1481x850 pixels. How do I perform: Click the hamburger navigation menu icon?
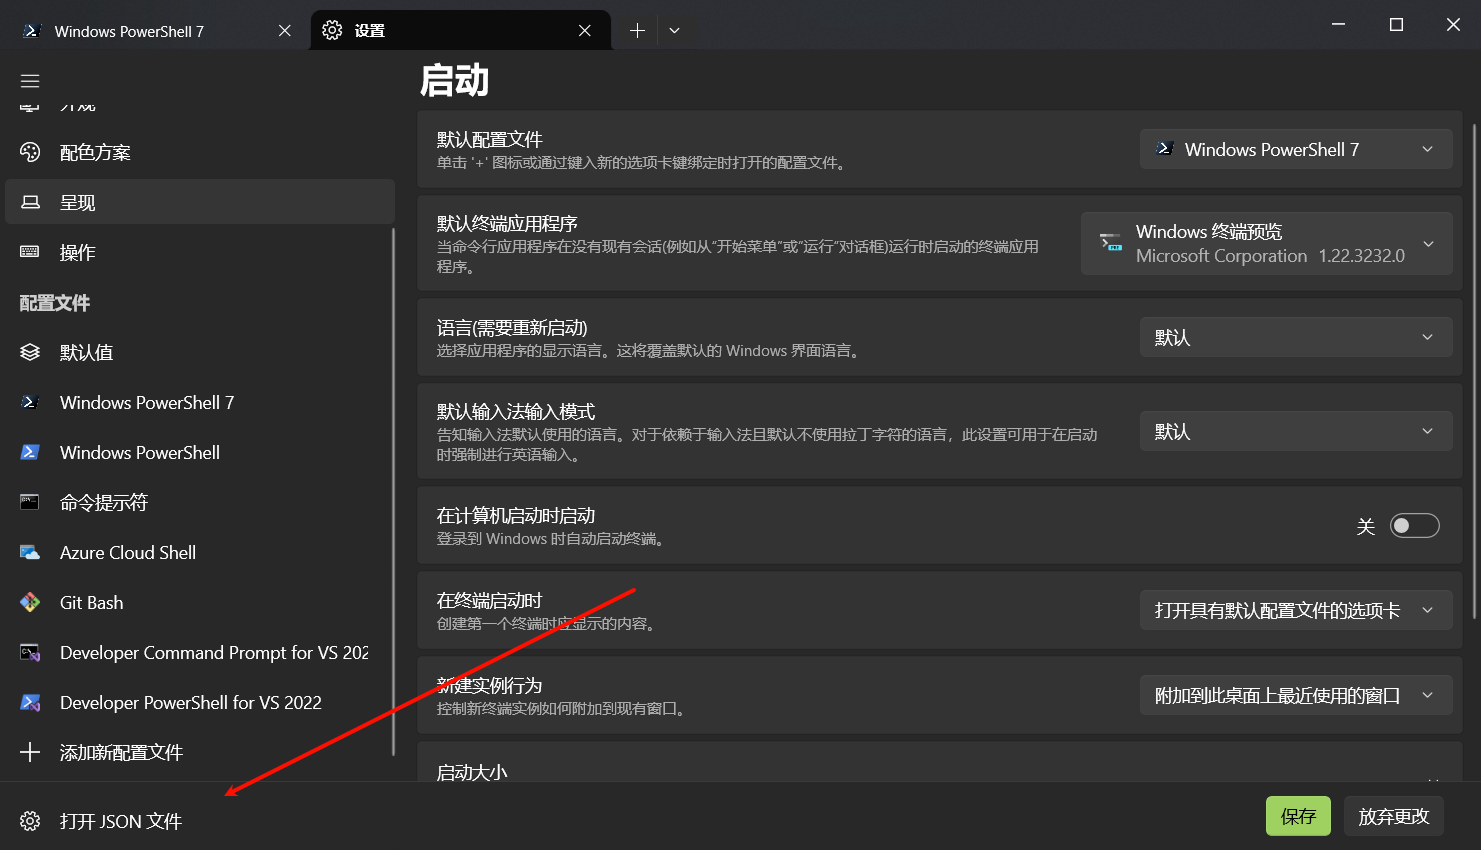click(x=30, y=80)
